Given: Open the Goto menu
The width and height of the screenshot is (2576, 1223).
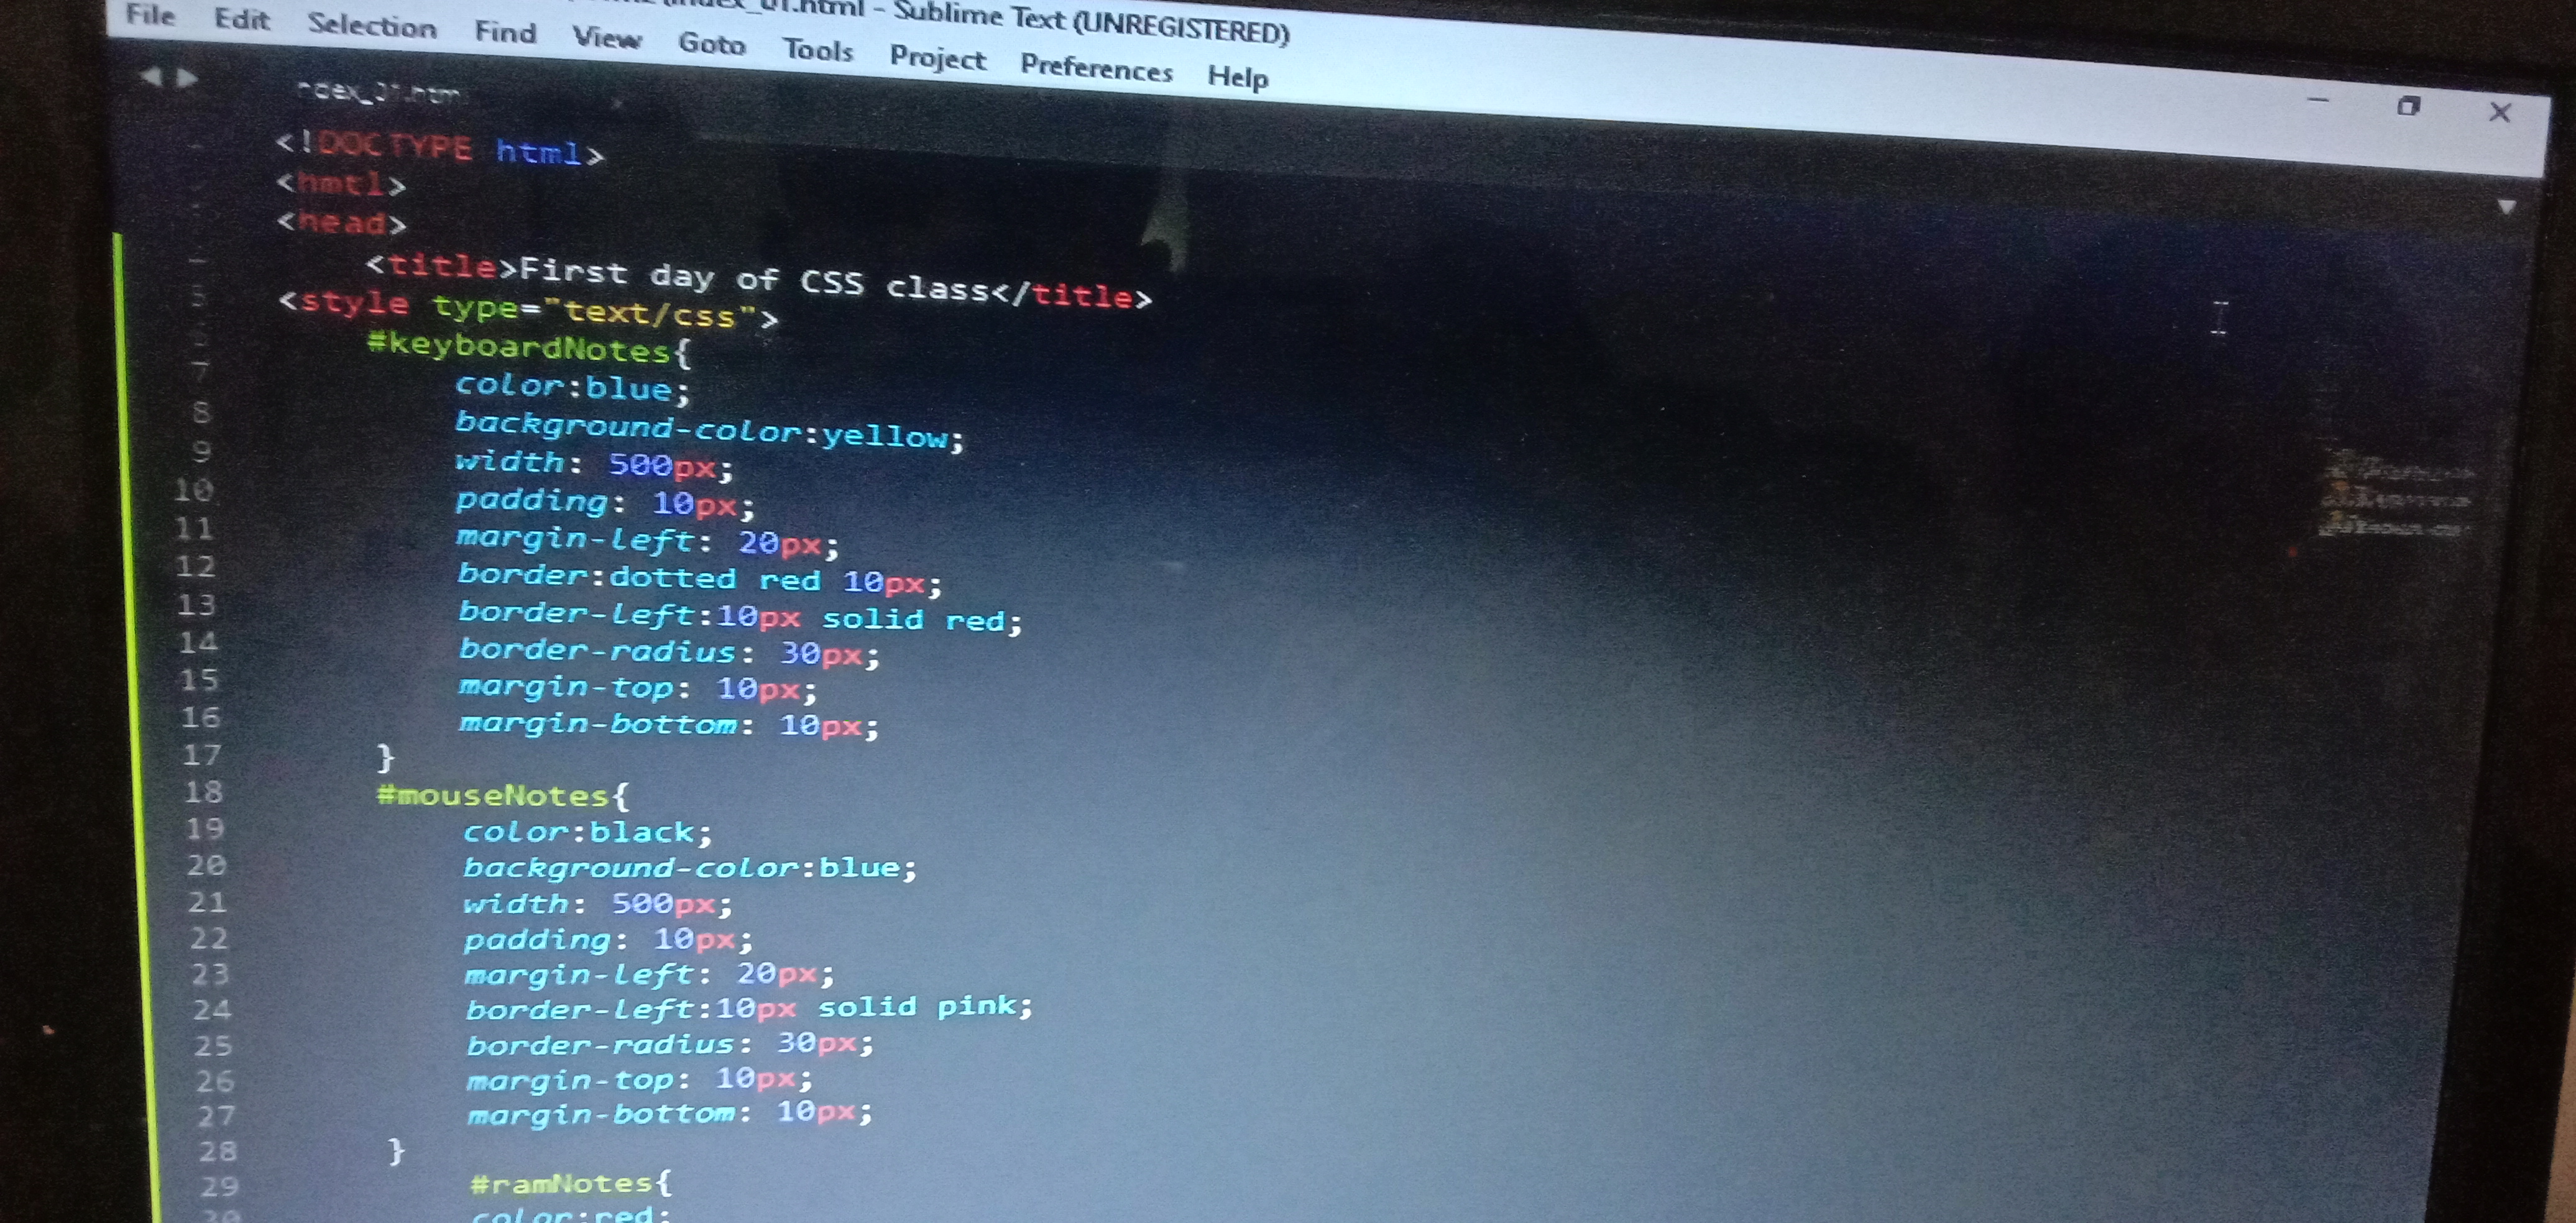Looking at the screenshot, I should pyautogui.click(x=711, y=44).
